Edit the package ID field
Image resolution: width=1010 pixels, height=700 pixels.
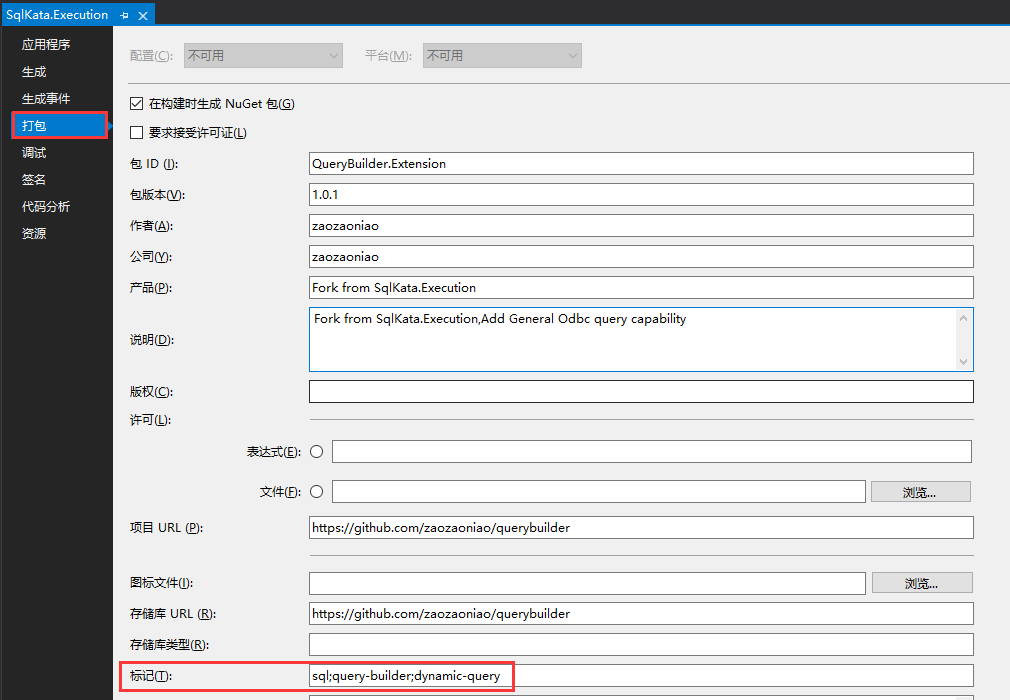click(x=641, y=164)
